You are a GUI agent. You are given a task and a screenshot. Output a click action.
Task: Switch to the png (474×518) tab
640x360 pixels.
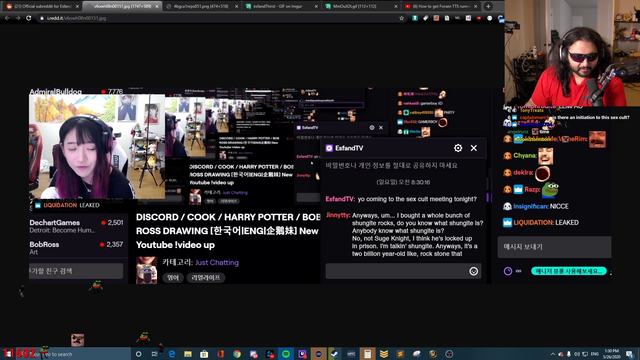click(x=202, y=6)
